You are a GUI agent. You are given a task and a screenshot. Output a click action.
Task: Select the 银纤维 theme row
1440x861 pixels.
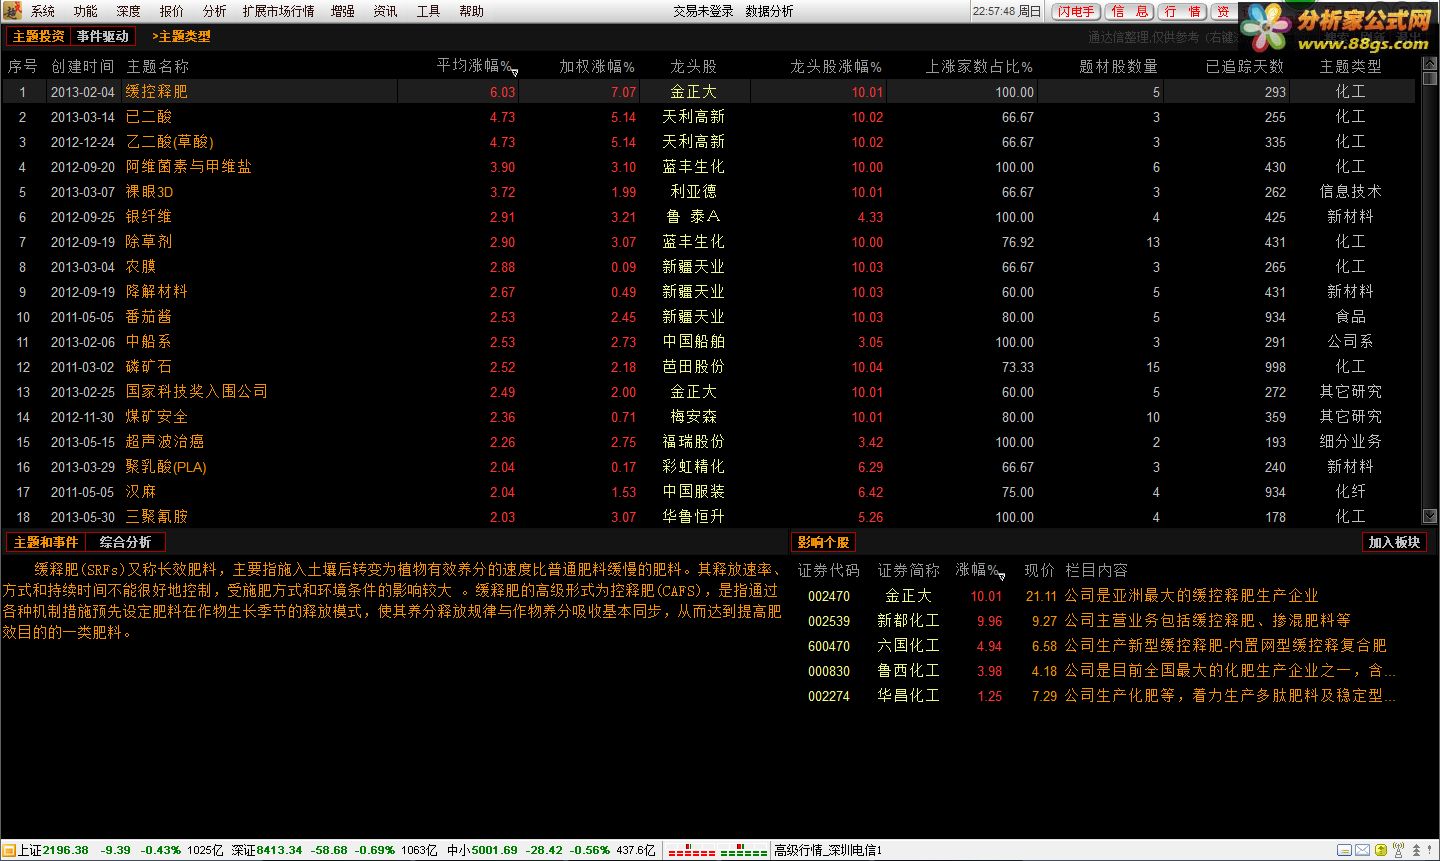(709, 217)
